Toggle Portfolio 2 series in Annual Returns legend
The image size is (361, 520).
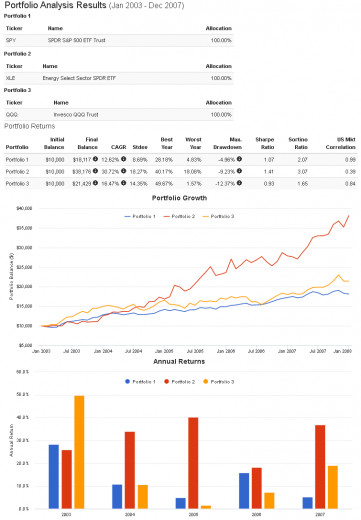[179, 382]
